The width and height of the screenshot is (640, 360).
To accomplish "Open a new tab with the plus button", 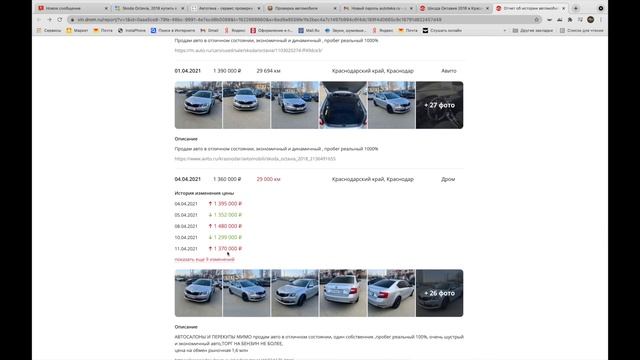I will [x=576, y=8].
